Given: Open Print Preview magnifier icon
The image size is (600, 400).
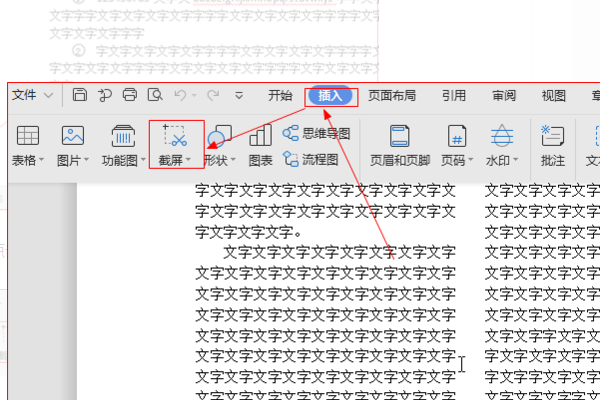Looking at the screenshot, I should pyautogui.click(x=155, y=95).
